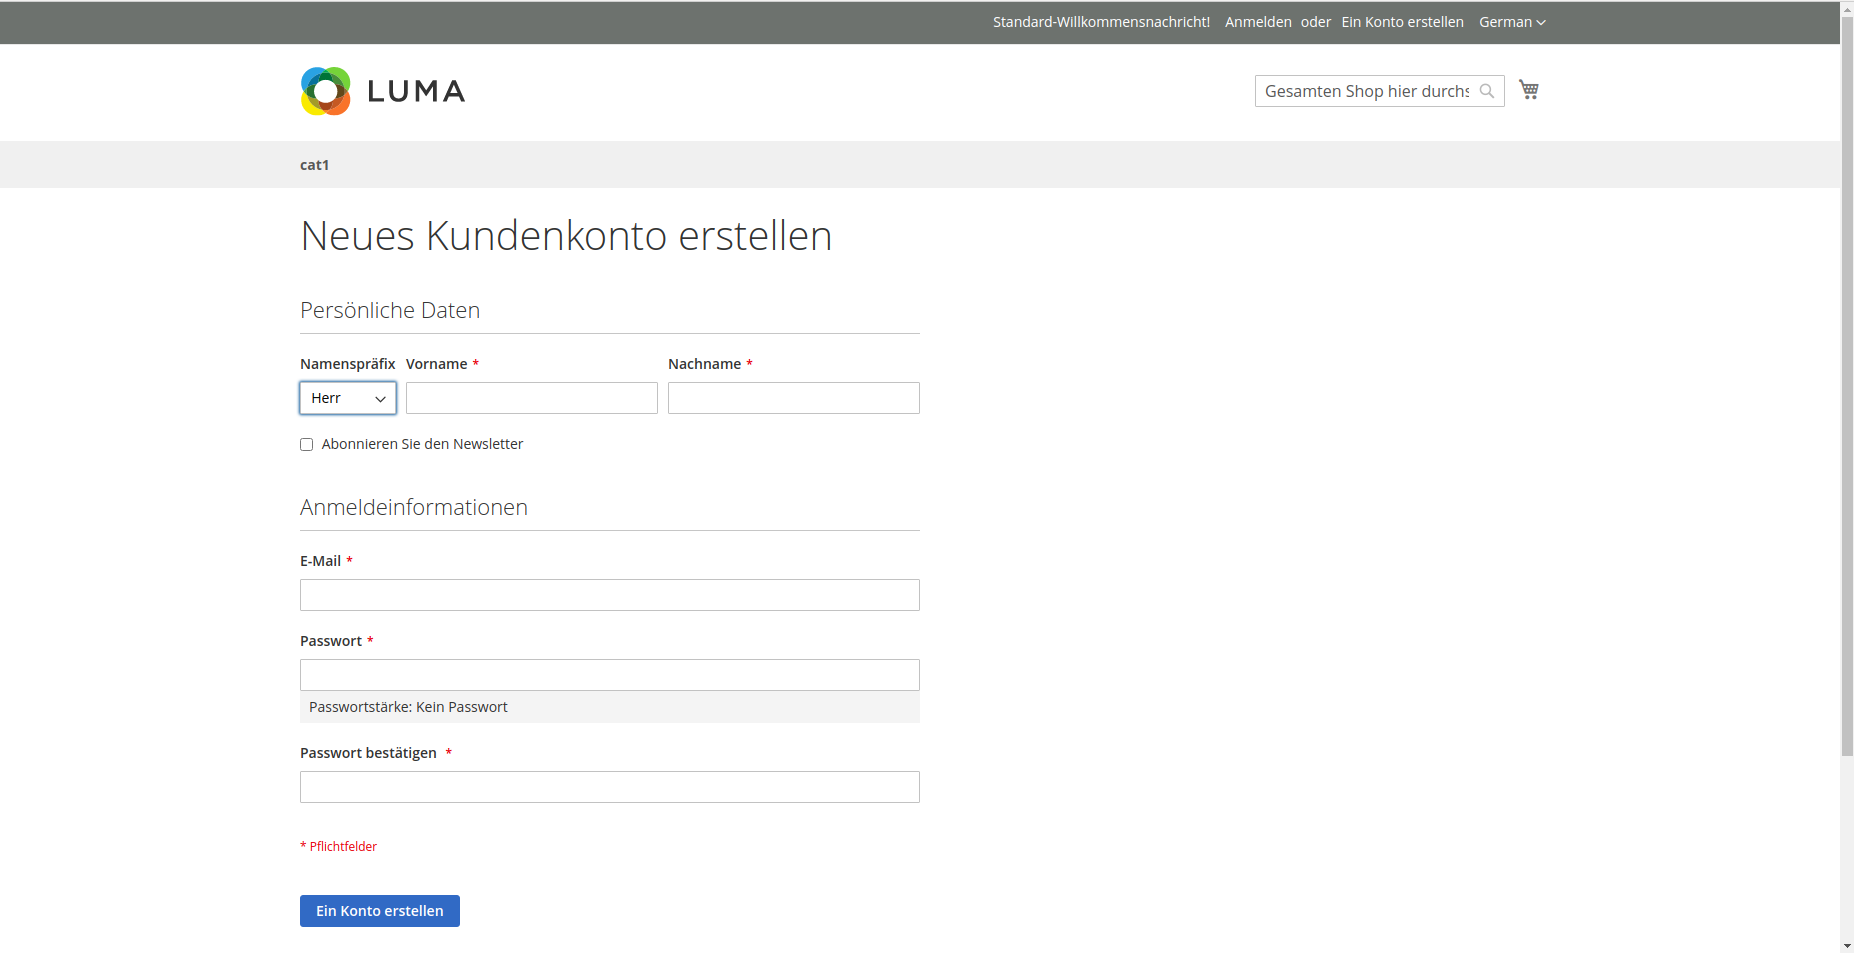Submit with the blue Ein Konto erstellen button
This screenshot has height=953, width=1854.
(x=380, y=911)
